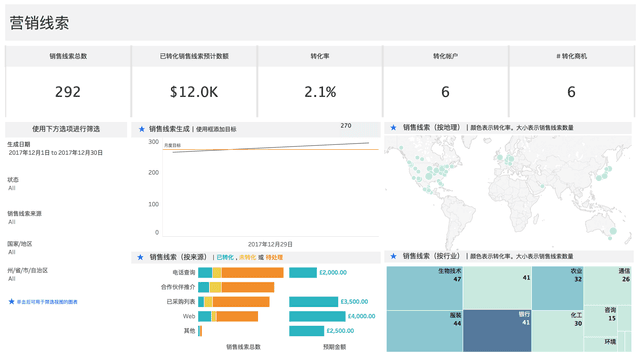Click the star icon beside 销售线索生成 title
640x361 pixels.
pos(142,129)
